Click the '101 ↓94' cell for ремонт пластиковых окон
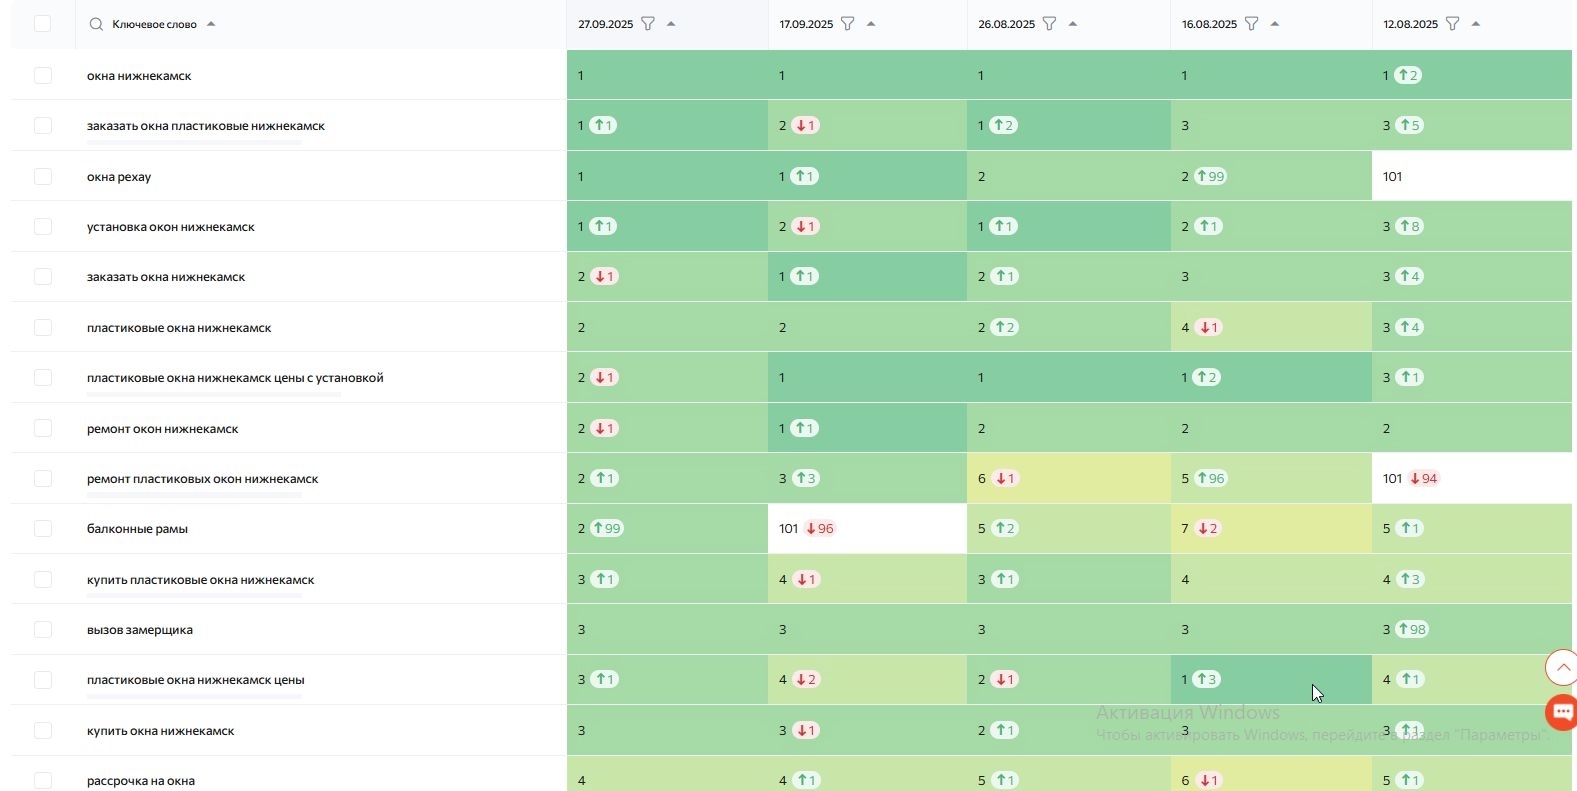 [x=1472, y=478]
